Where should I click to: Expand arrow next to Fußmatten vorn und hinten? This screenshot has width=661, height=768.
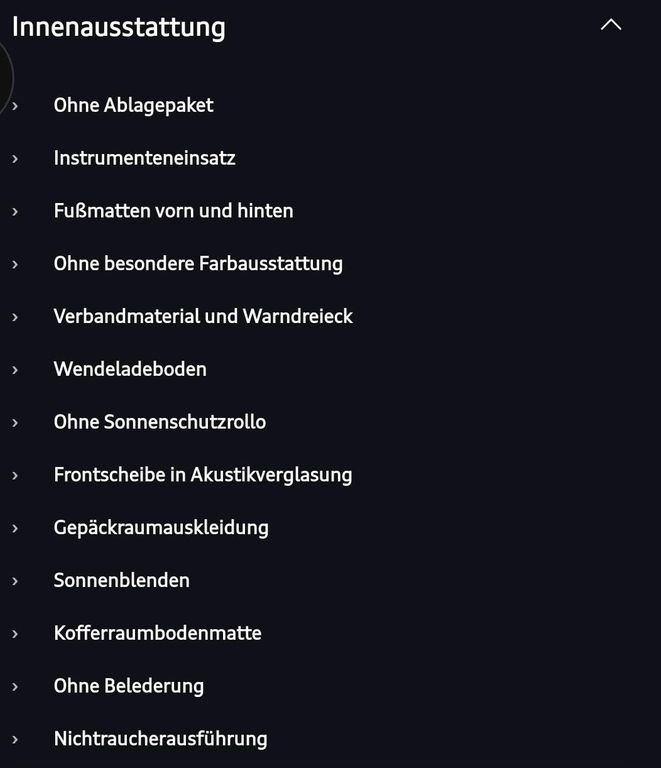pos(15,212)
